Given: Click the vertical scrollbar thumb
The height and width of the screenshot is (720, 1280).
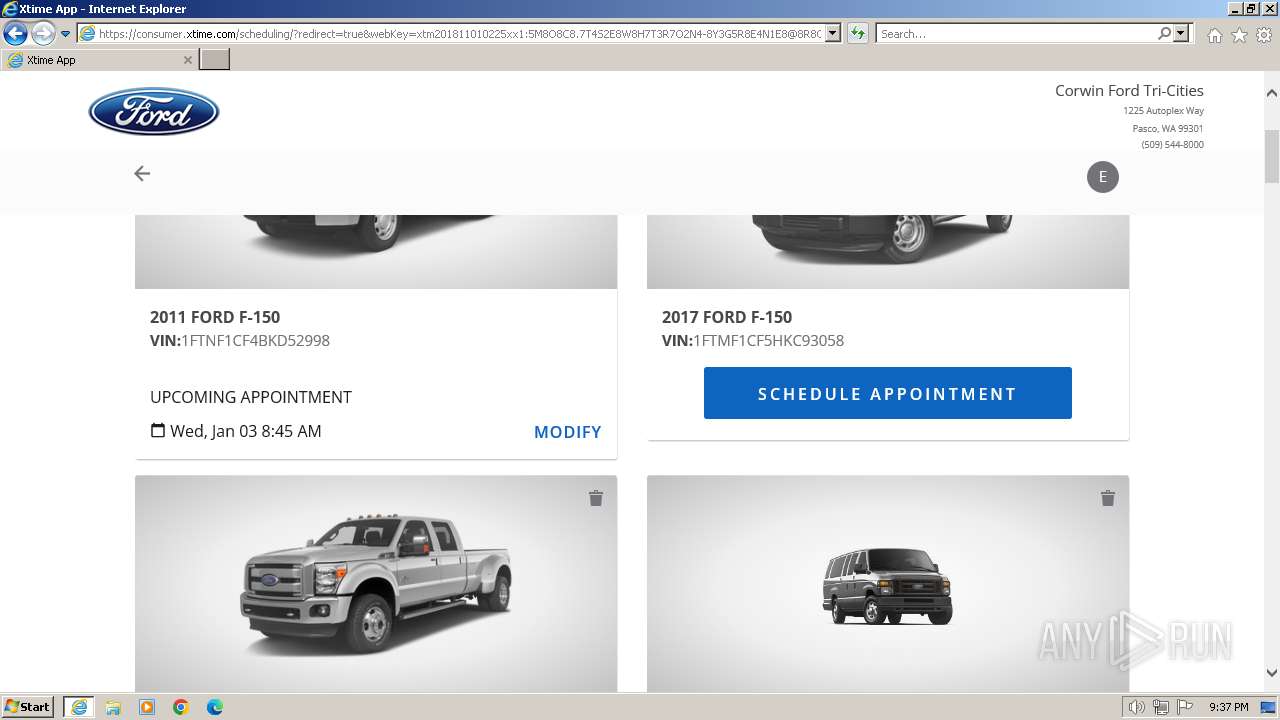Looking at the screenshot, I should (x=1272, y=155).
